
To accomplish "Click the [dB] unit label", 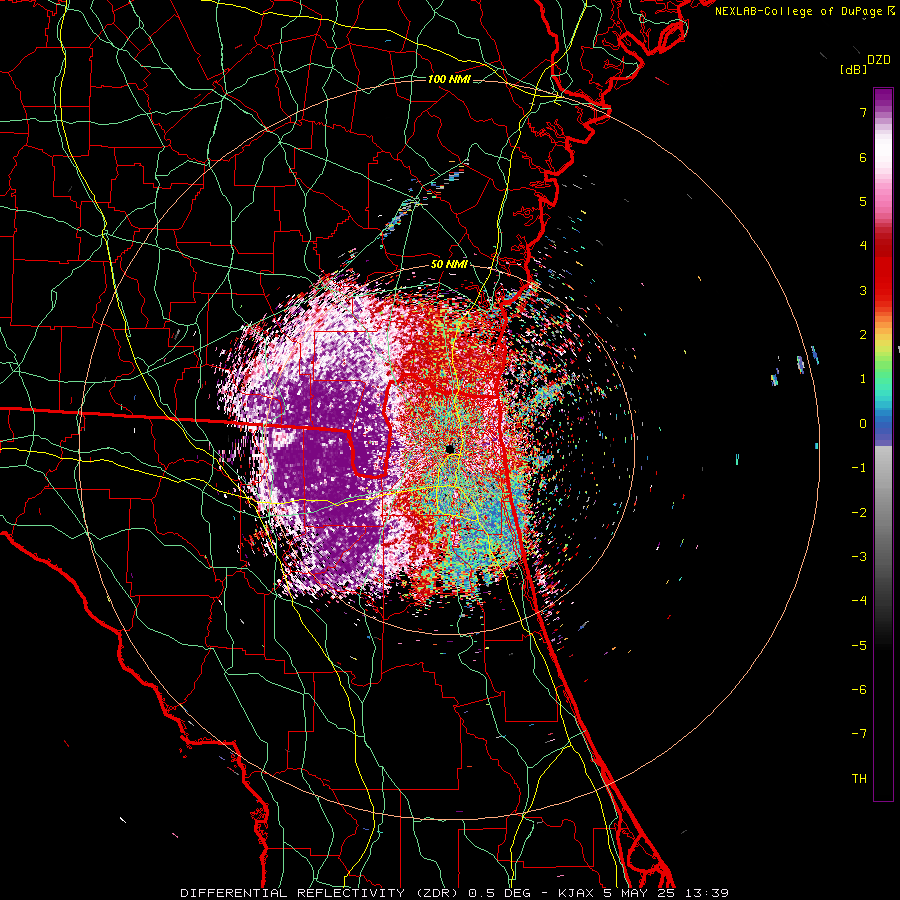I will point(853,69).
